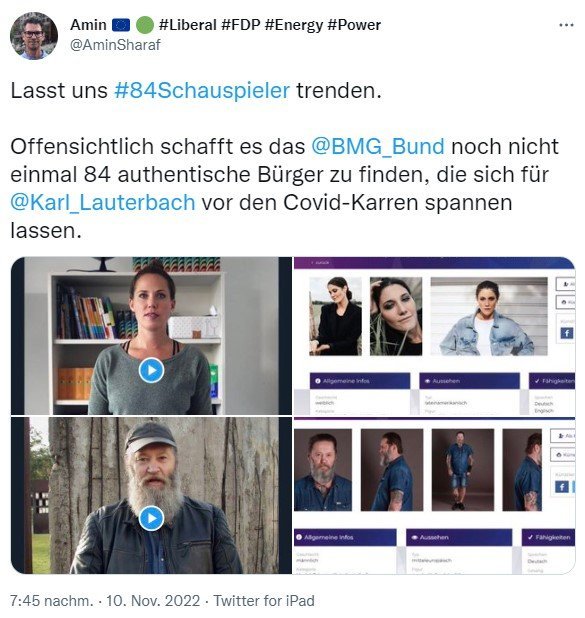Select the lower Fähigkeiten panel header
Image resolution: width=585 pixels, height=618 pixels.
point(548,537)
